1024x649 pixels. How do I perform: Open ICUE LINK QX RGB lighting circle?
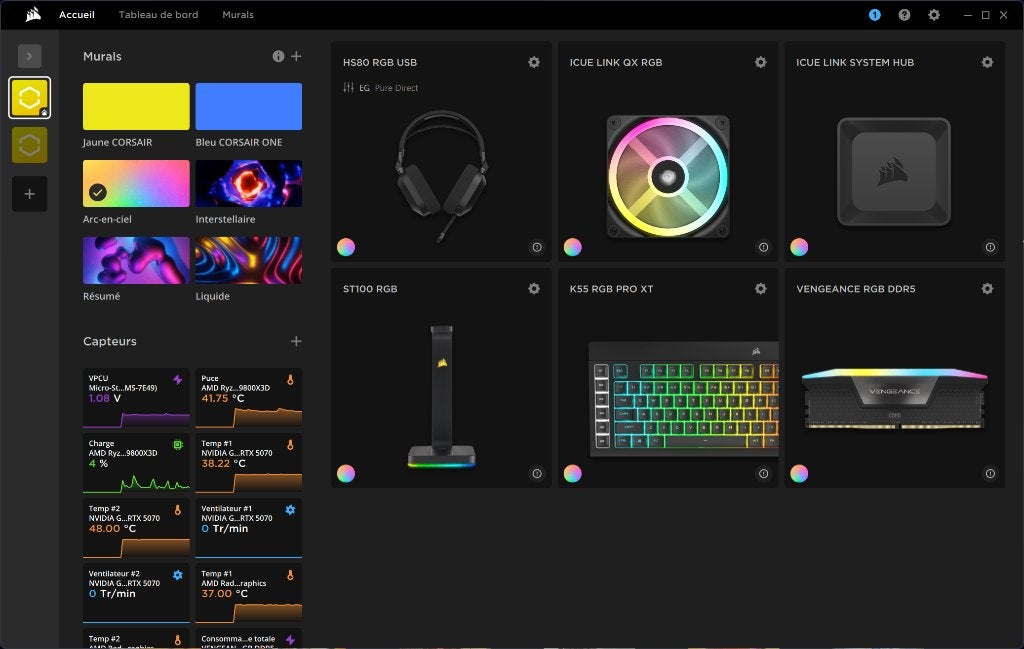(573, 247)
